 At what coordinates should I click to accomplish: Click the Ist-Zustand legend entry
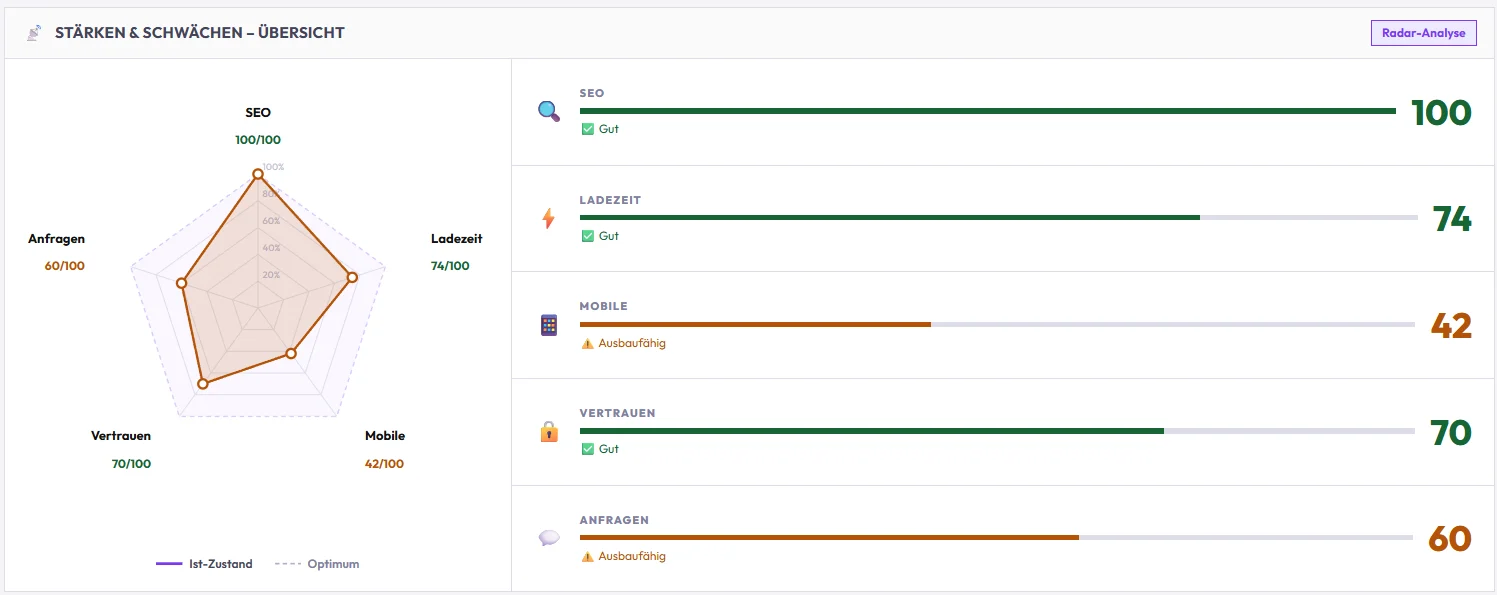[x=205, y=564]
